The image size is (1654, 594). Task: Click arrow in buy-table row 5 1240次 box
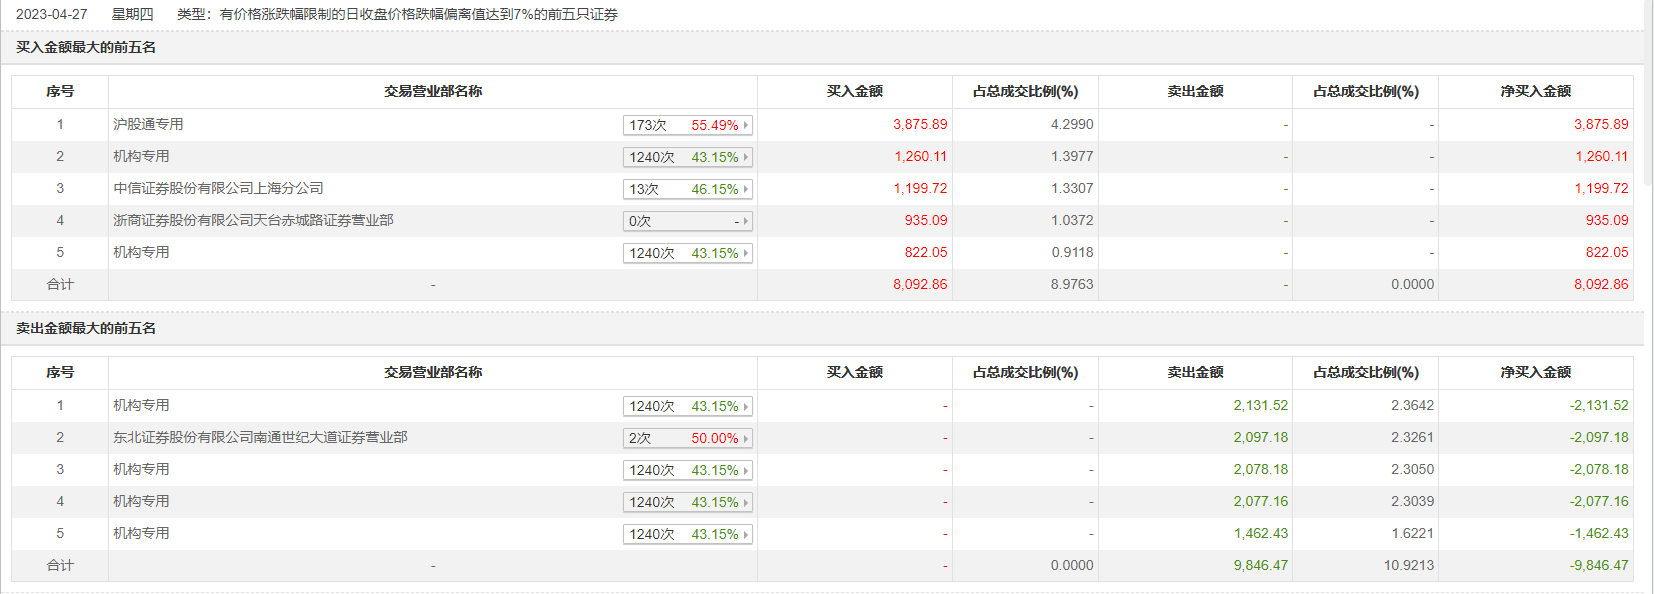point(746,253)
